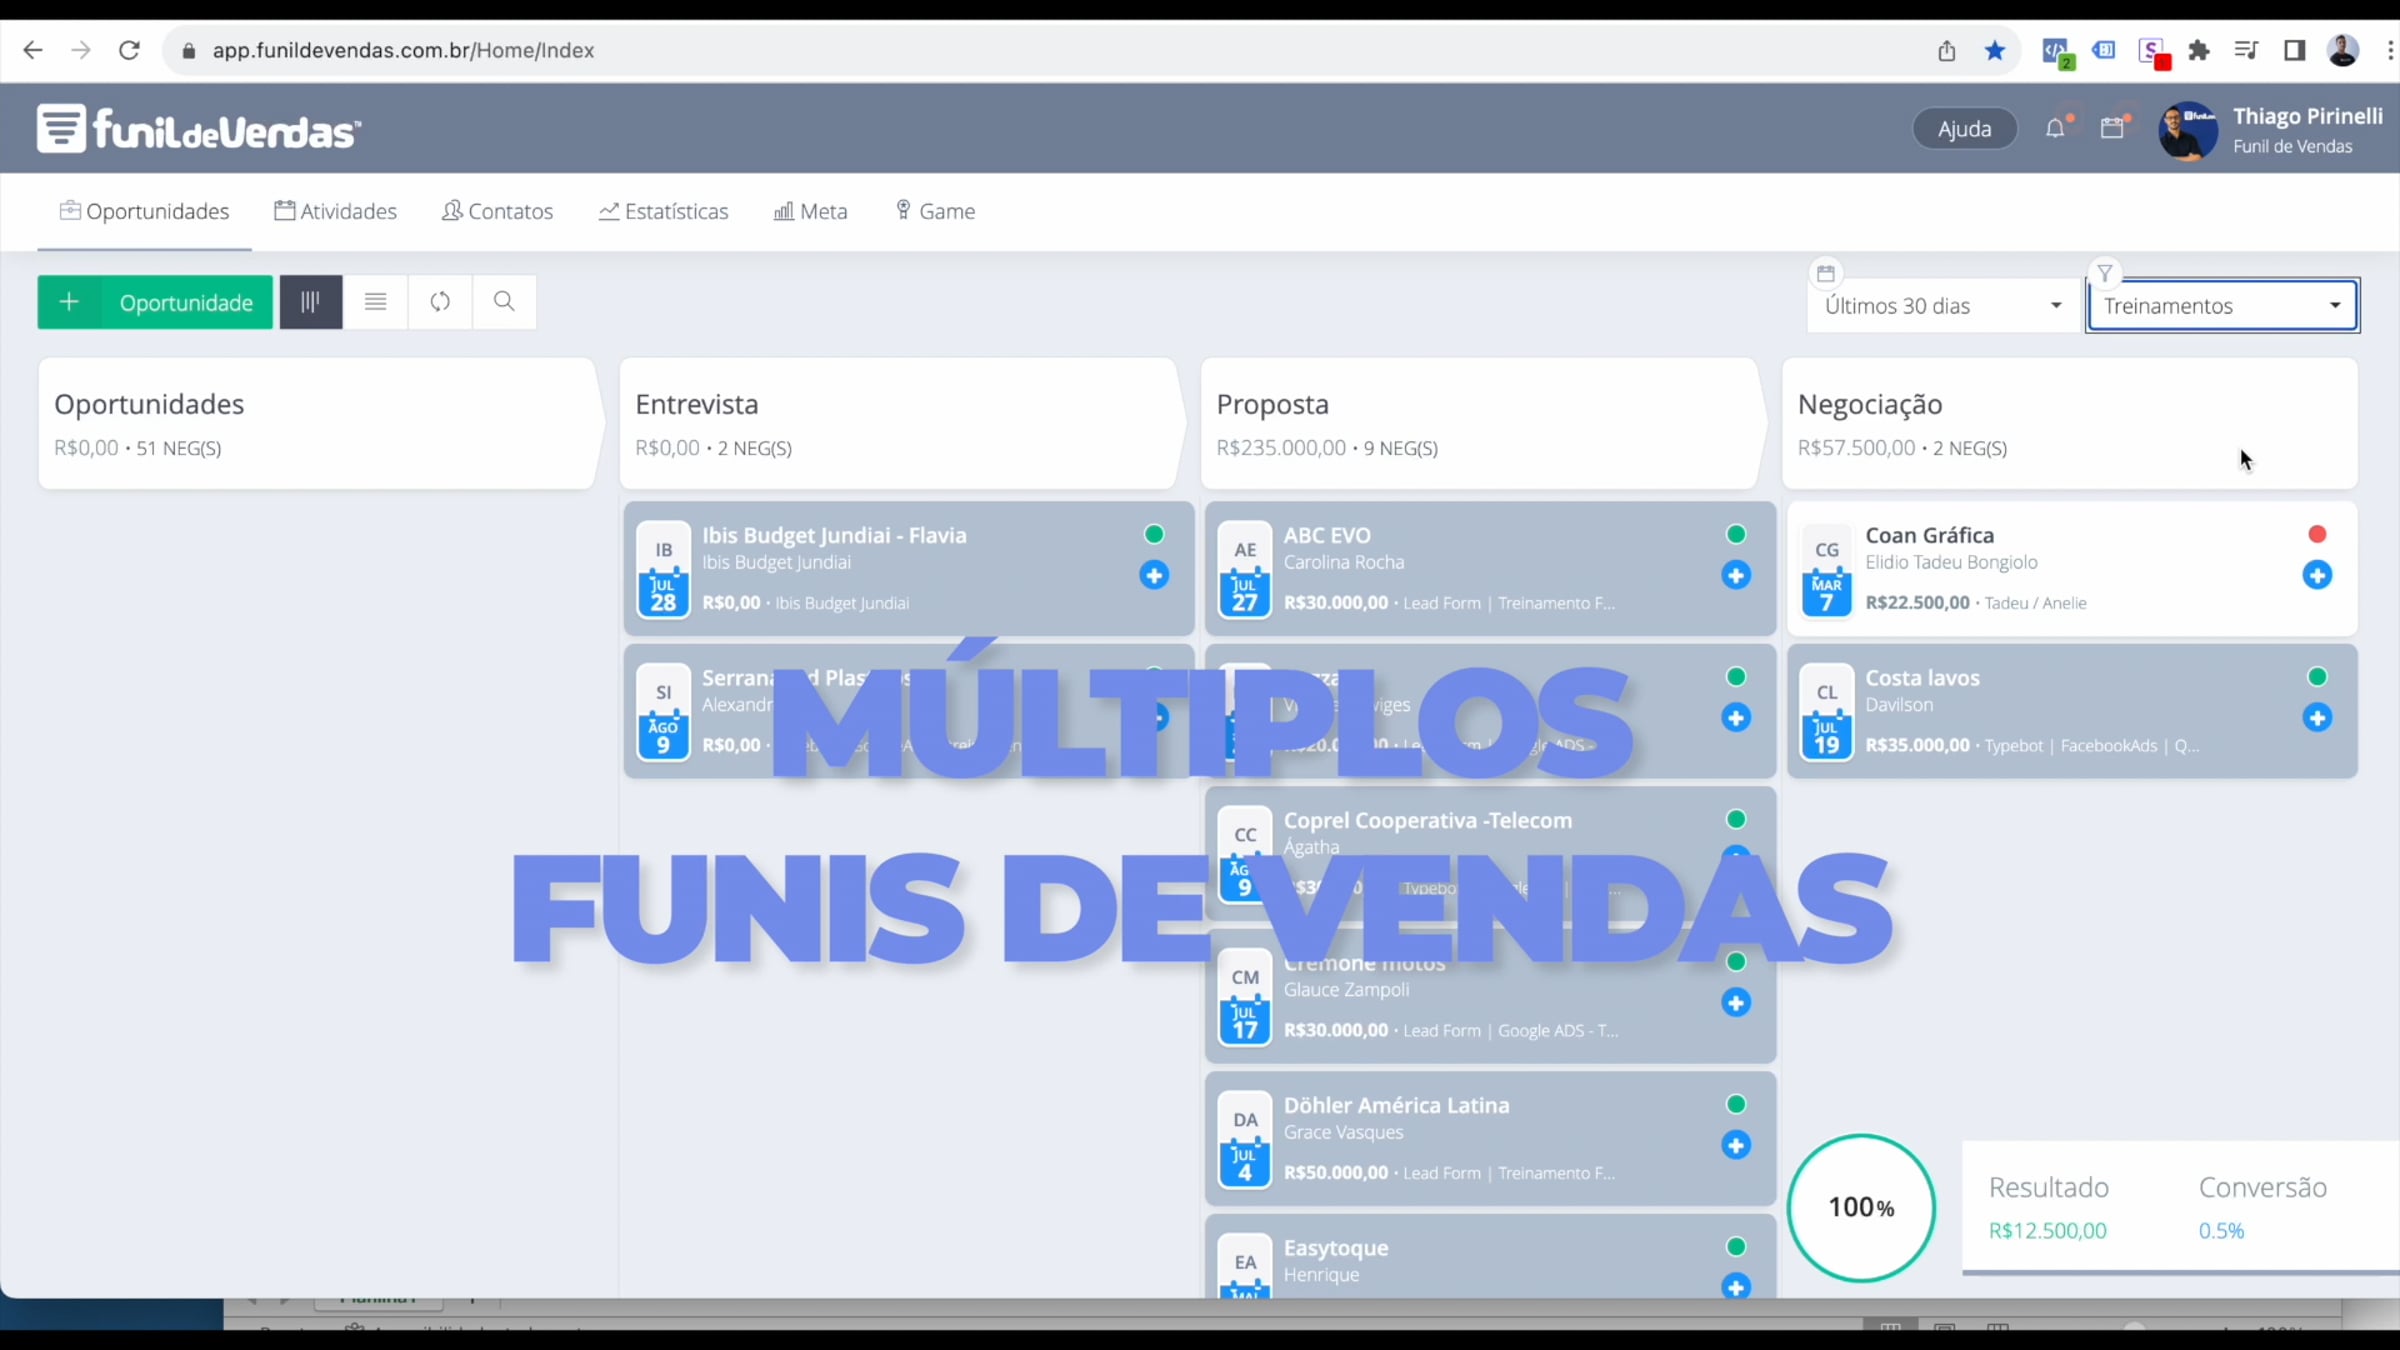Viewport: 2400px width, 1350px height.
Task: Open the search magnifier icon
Action: pos(504,302)
